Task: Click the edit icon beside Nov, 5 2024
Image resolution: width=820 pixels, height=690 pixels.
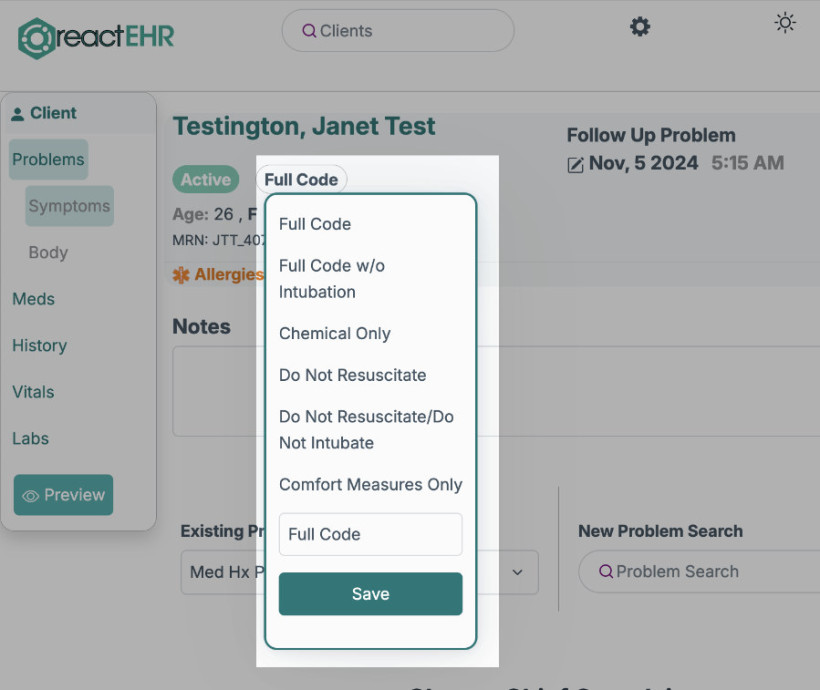Action: (575, 165)
